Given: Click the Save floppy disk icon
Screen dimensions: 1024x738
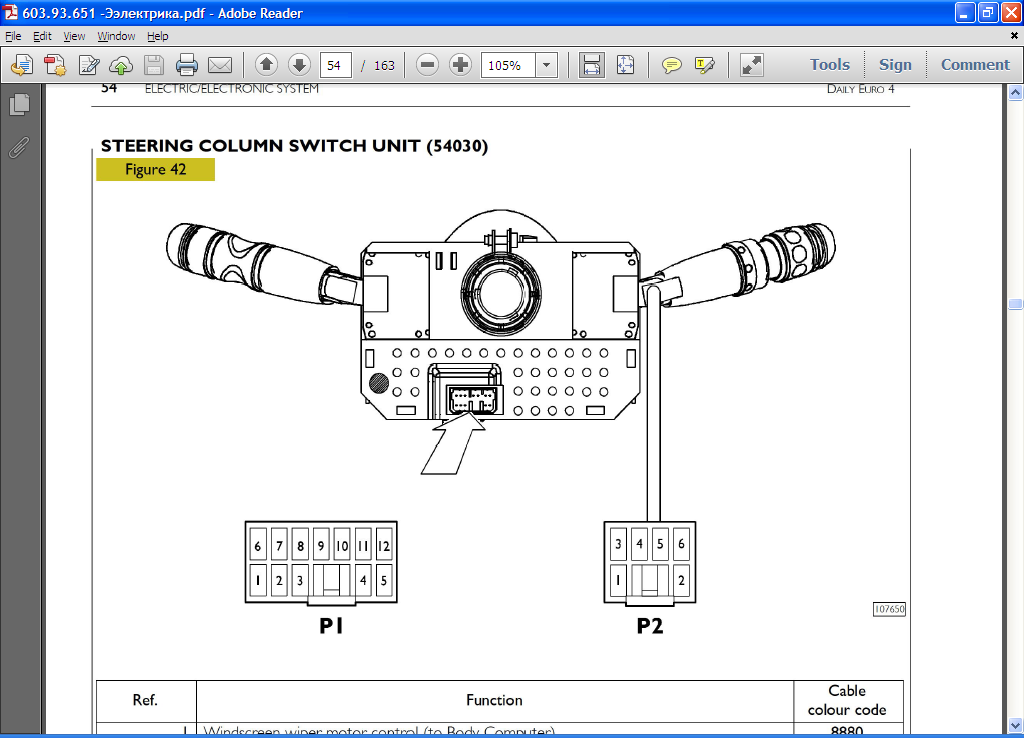Looking at the screenshot, I should (x=154, y=65).
